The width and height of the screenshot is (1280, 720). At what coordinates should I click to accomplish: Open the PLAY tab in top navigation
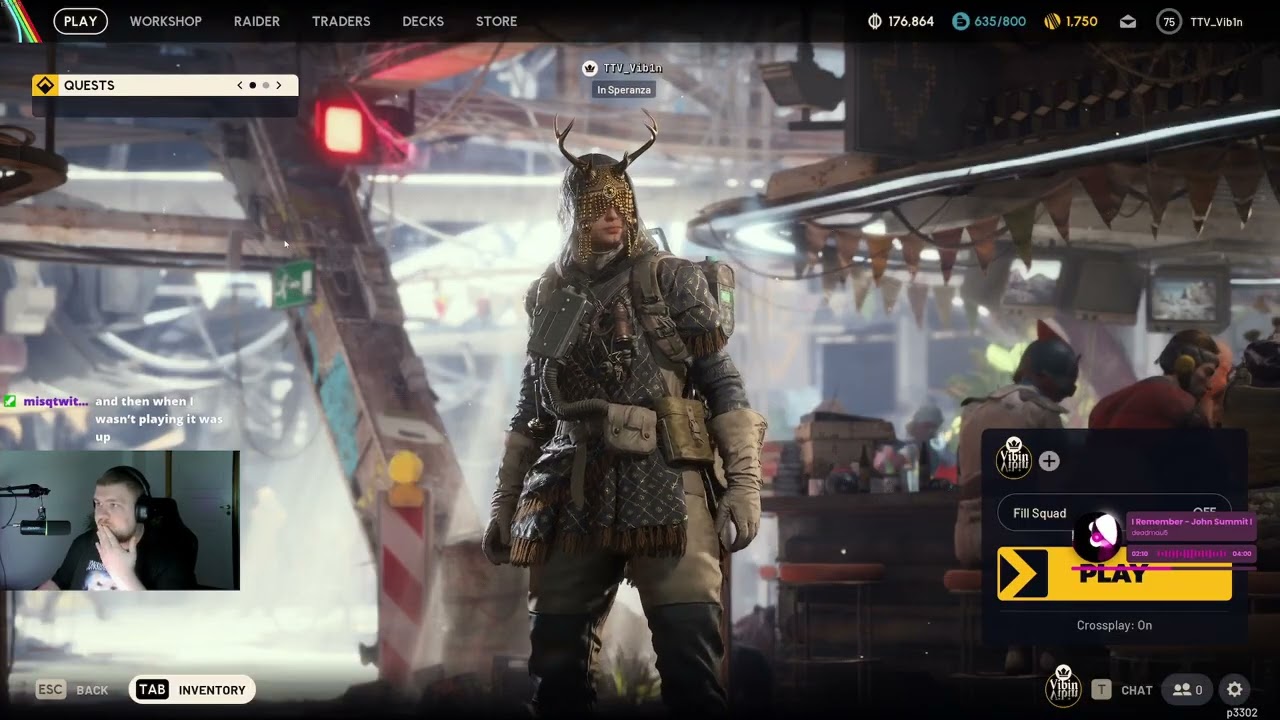click(80, 21)
